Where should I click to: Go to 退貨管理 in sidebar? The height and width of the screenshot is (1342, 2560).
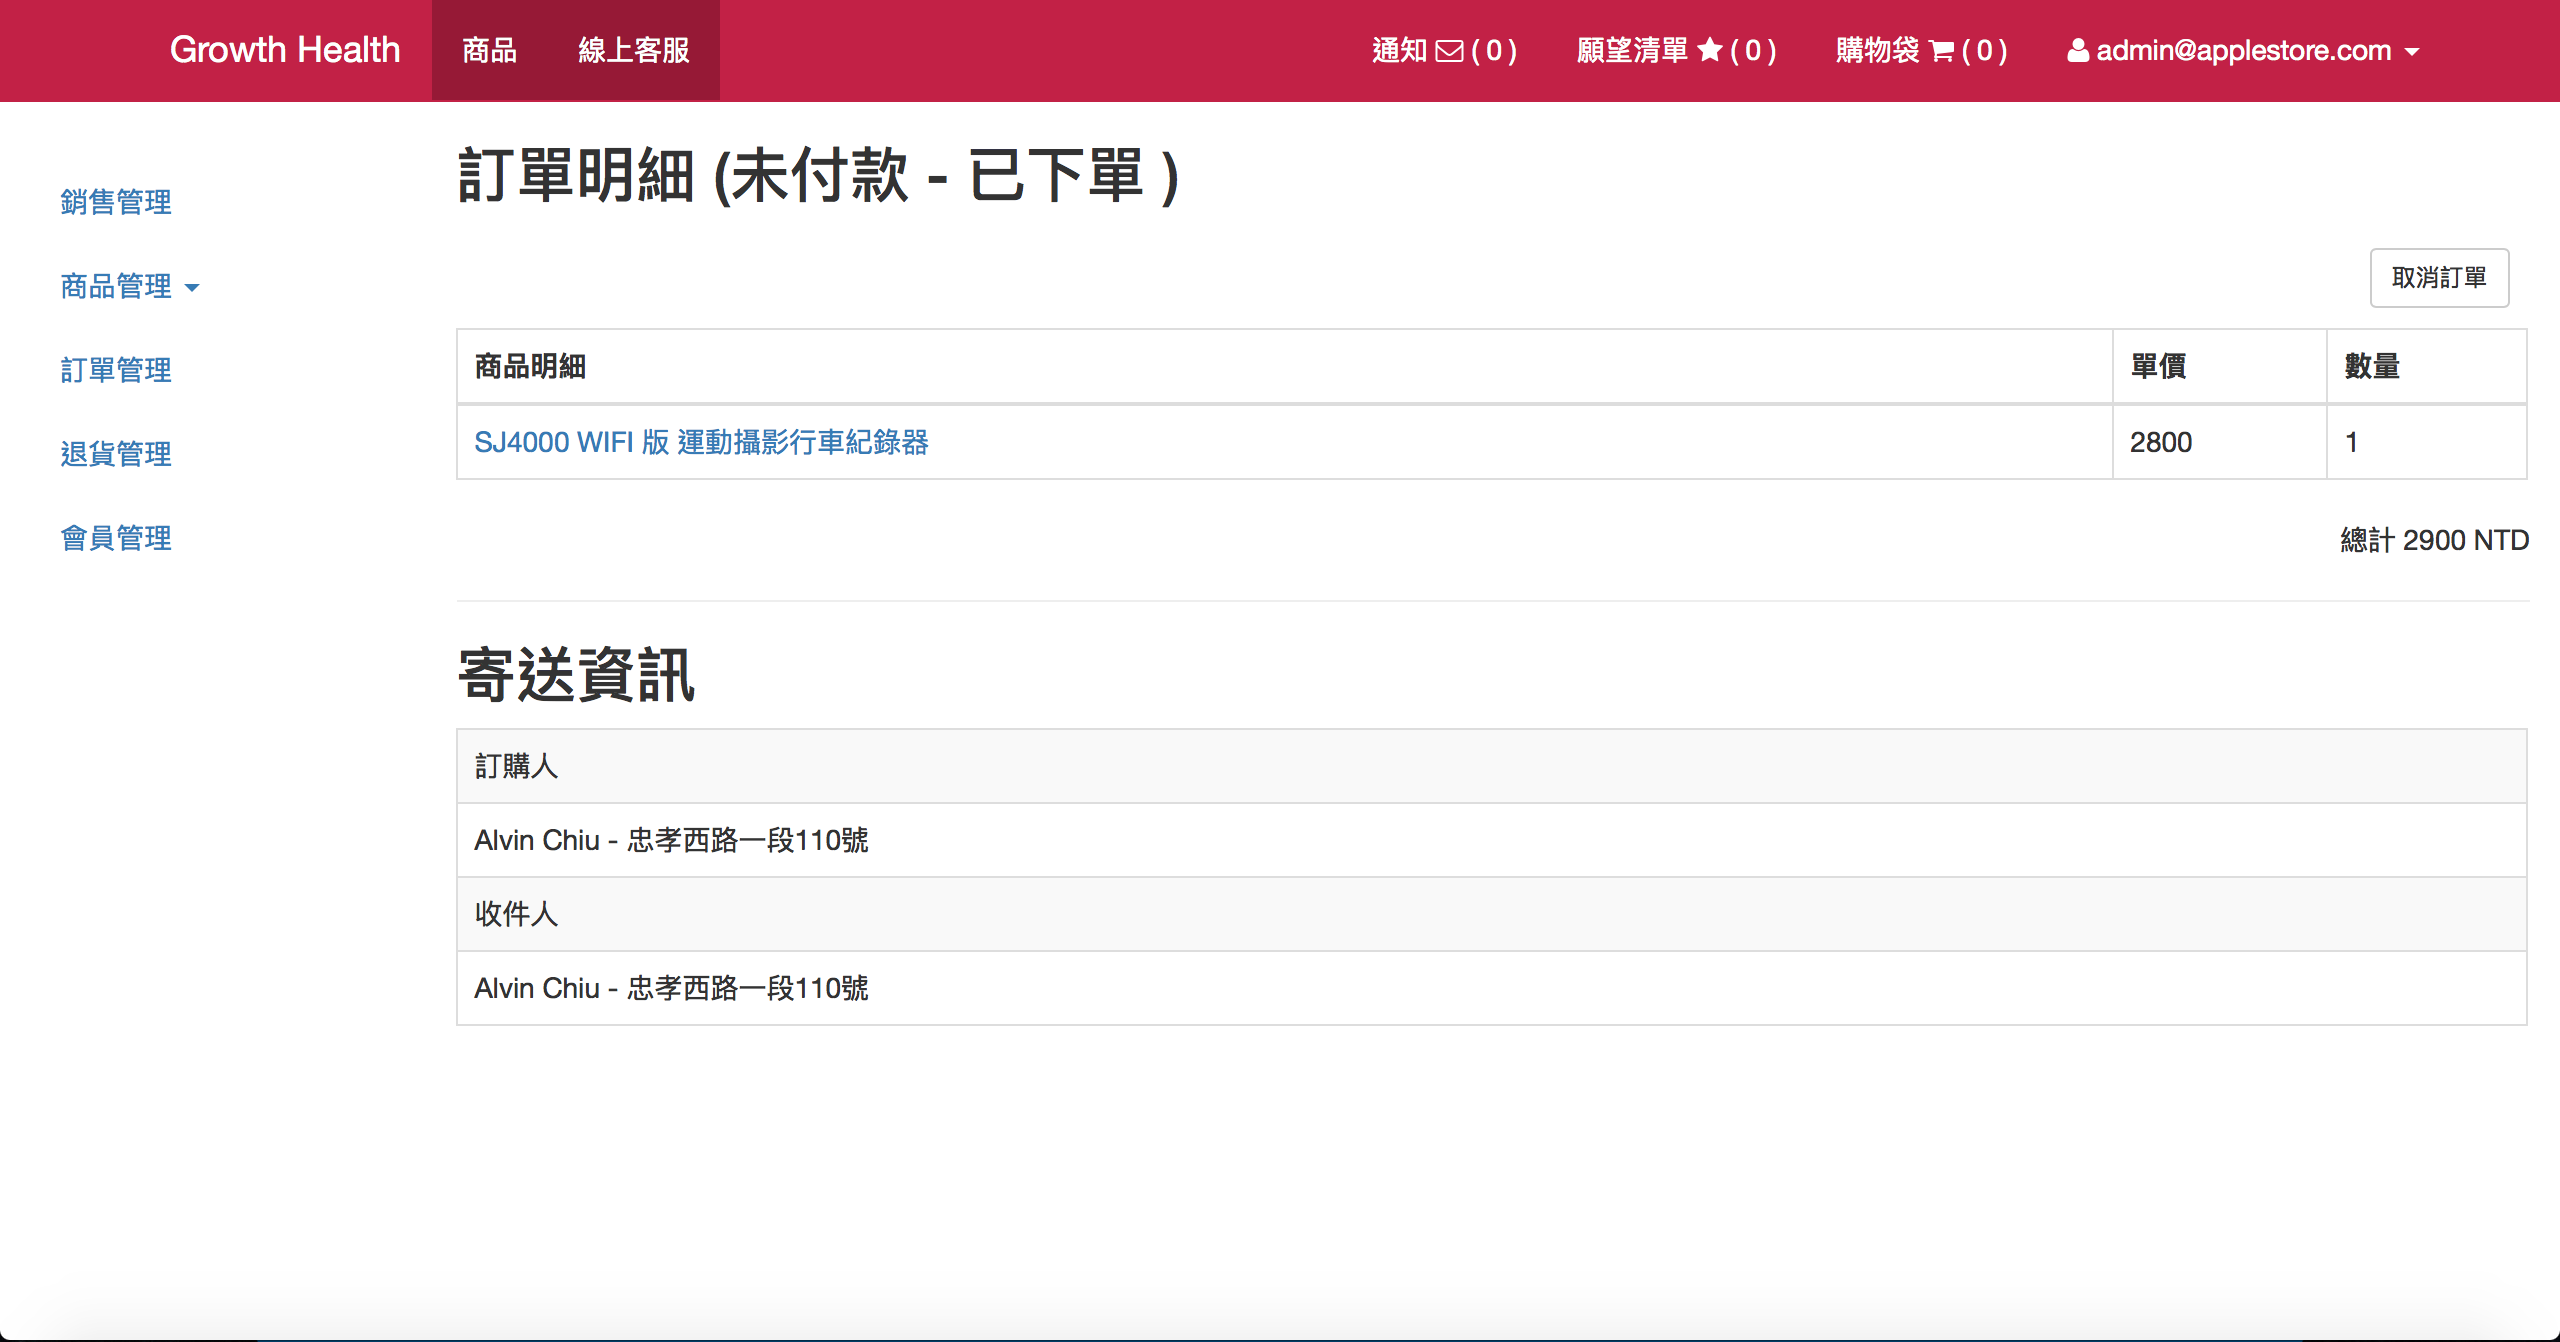pos(116,454)
